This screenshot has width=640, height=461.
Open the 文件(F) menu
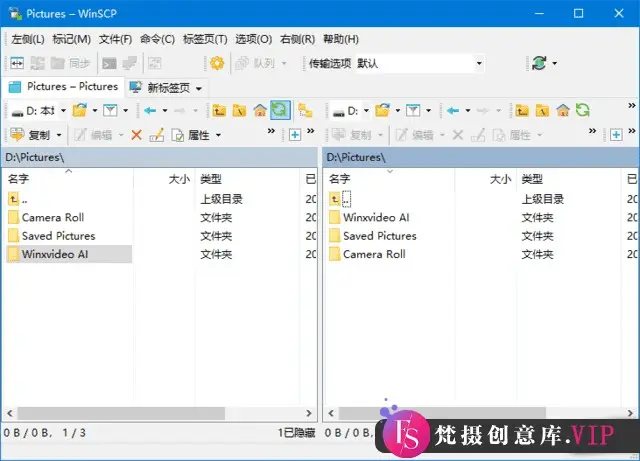coord(116,39)
